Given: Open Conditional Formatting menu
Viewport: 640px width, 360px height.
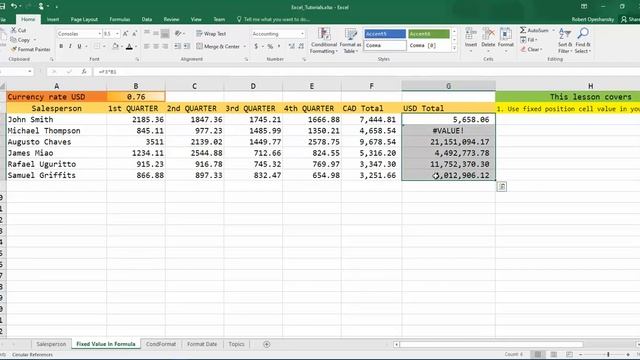Looking at the screenshot, I should pyautogui.click(x=324, y=40).
